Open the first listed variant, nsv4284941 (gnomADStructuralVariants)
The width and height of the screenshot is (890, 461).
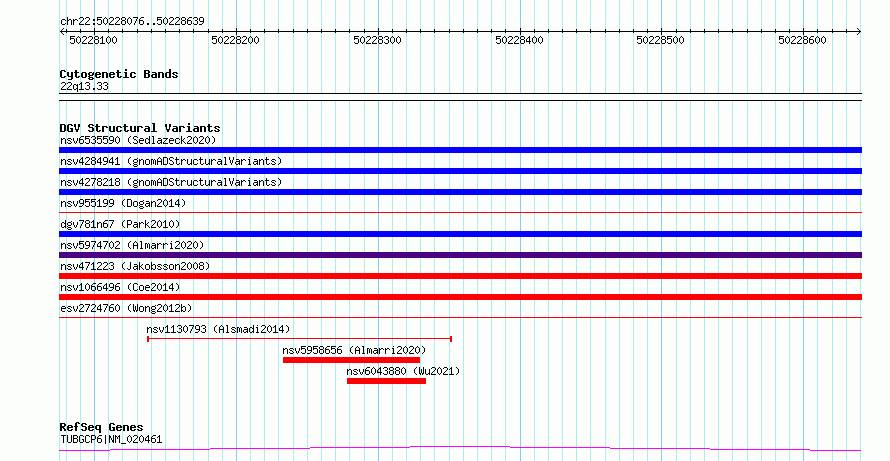point(171,161)
